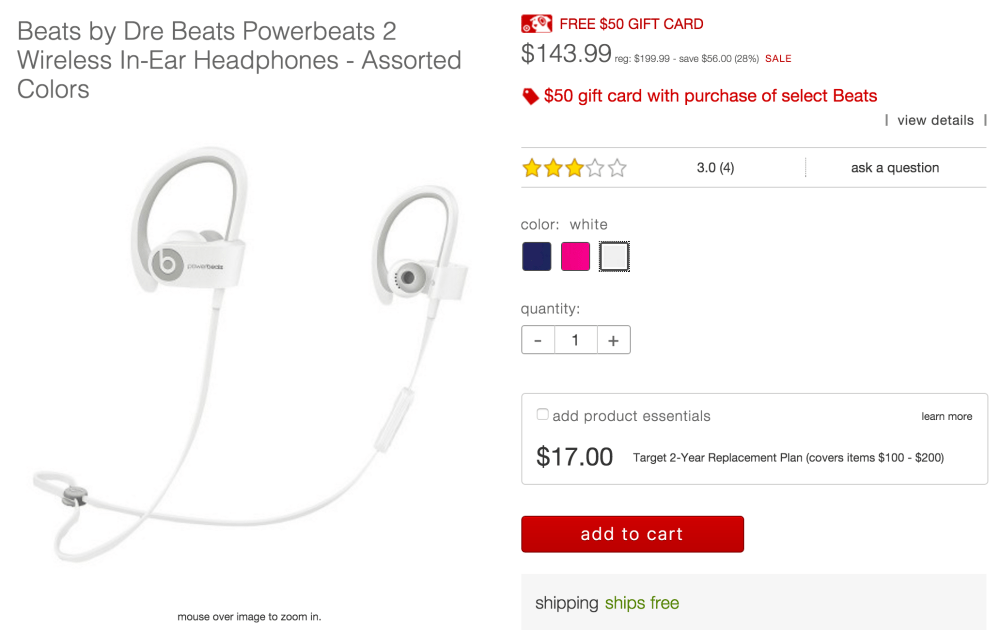Viewport: 1000px width, 630px height.
Task: Click the ask a question link
Action: [x=895, y=168]
